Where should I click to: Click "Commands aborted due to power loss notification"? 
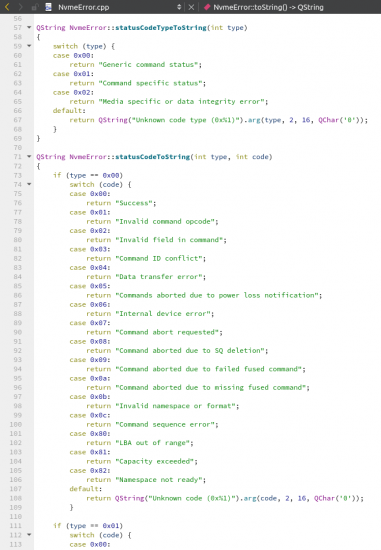pyautogui.click(x=217, y=295)
